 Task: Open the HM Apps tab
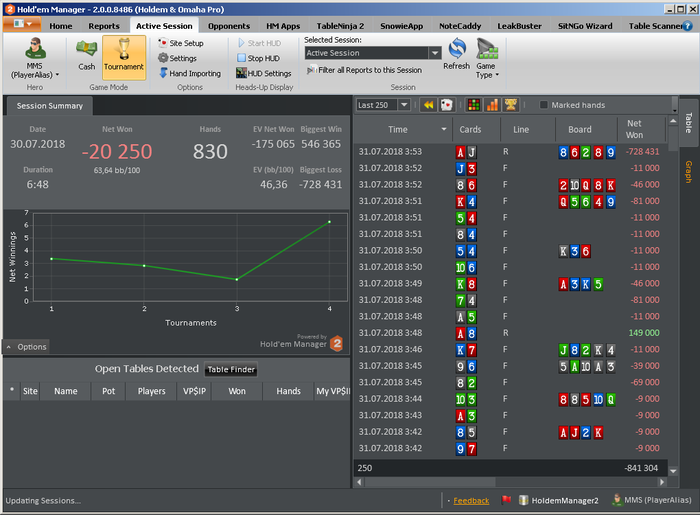[283, 26]
